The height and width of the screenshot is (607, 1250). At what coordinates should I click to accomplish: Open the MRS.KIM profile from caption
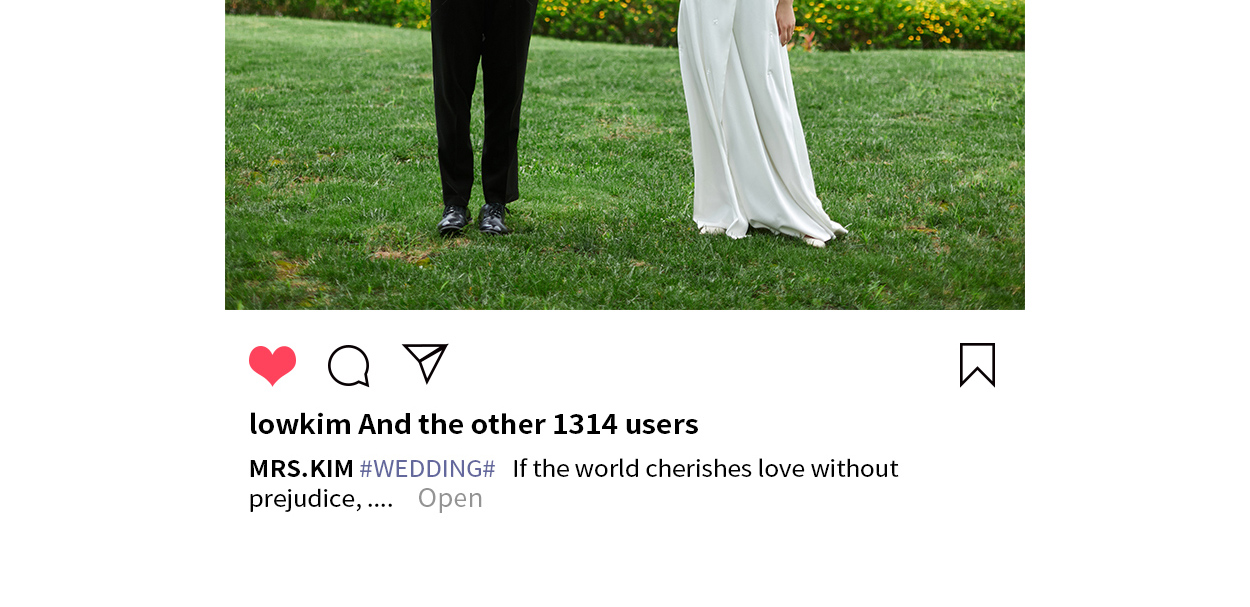click(x=301, y=468)
